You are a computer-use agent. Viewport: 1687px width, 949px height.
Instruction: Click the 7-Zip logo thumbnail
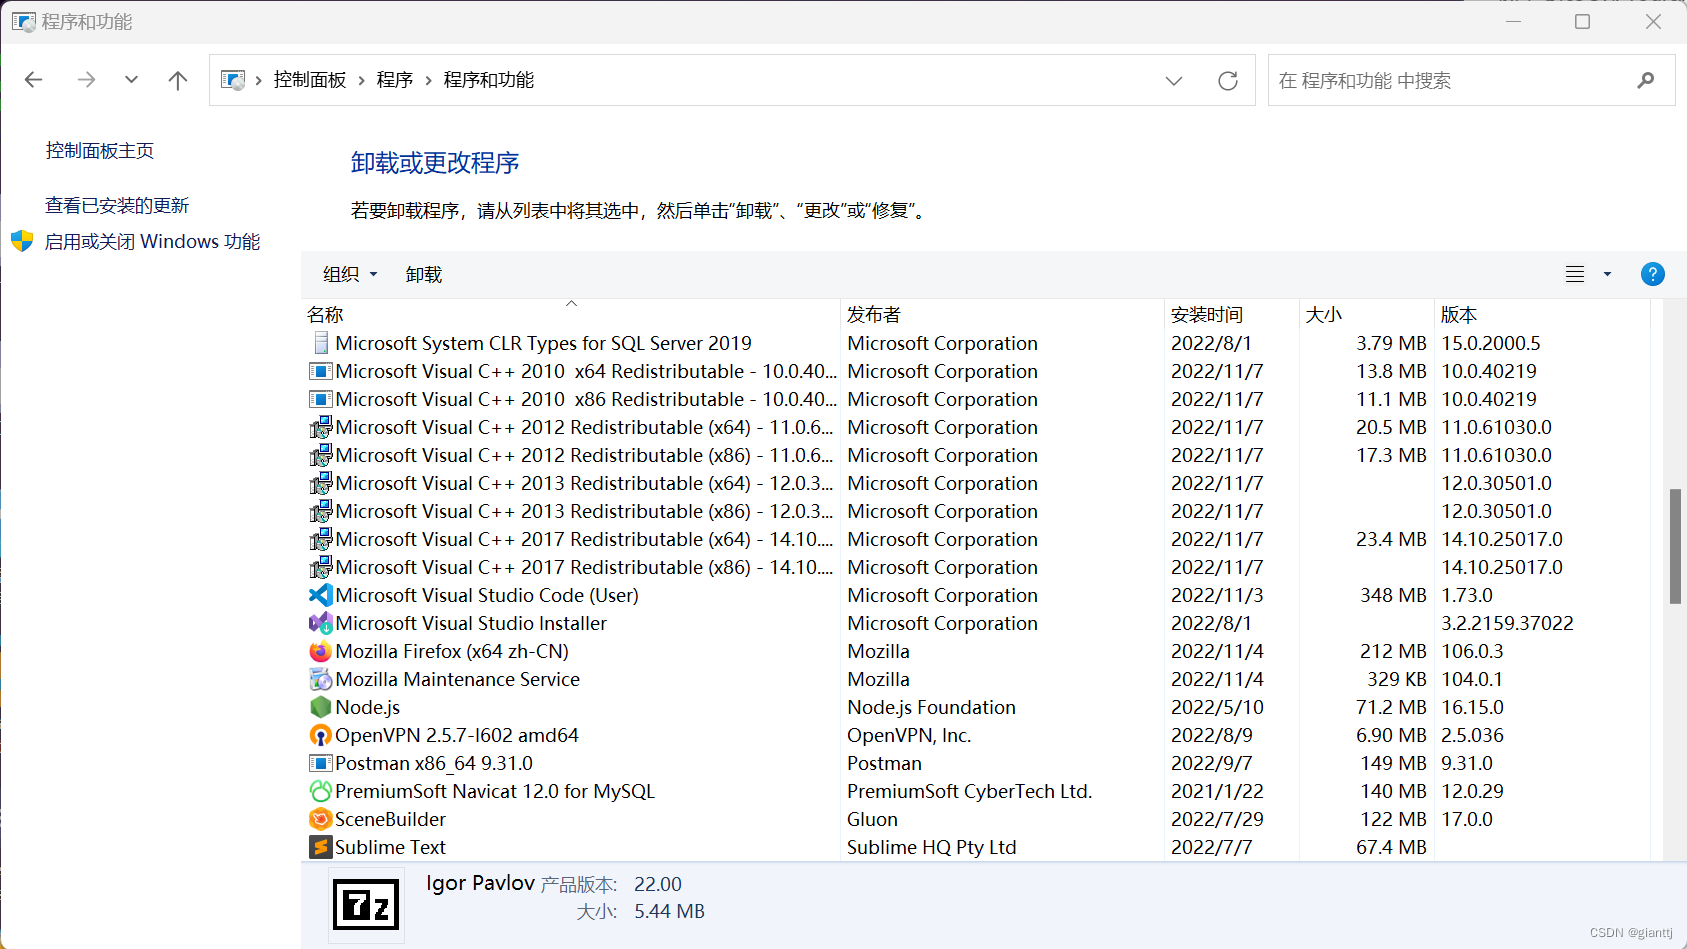(x=366, y=903)
